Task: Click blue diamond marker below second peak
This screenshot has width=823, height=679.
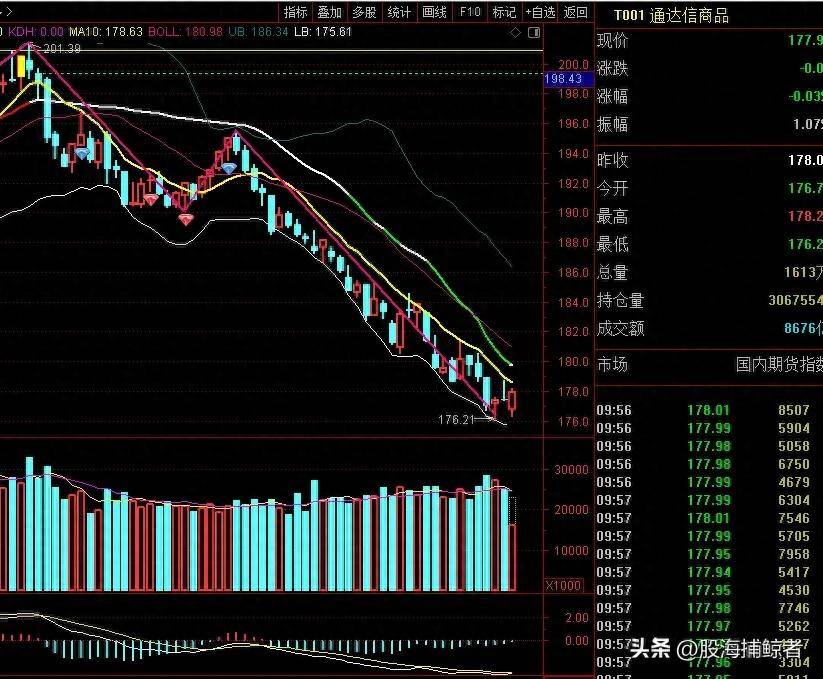Action: (229, 168)
